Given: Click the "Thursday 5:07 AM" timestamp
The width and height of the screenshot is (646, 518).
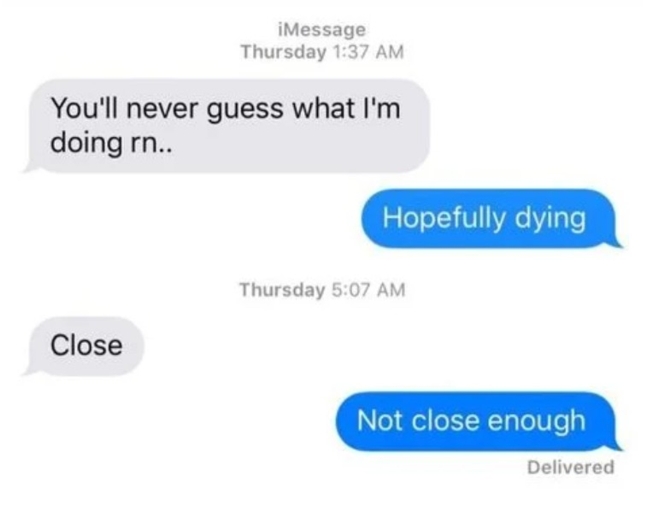Looking at the screenshot, I should (x=322, y=289).
